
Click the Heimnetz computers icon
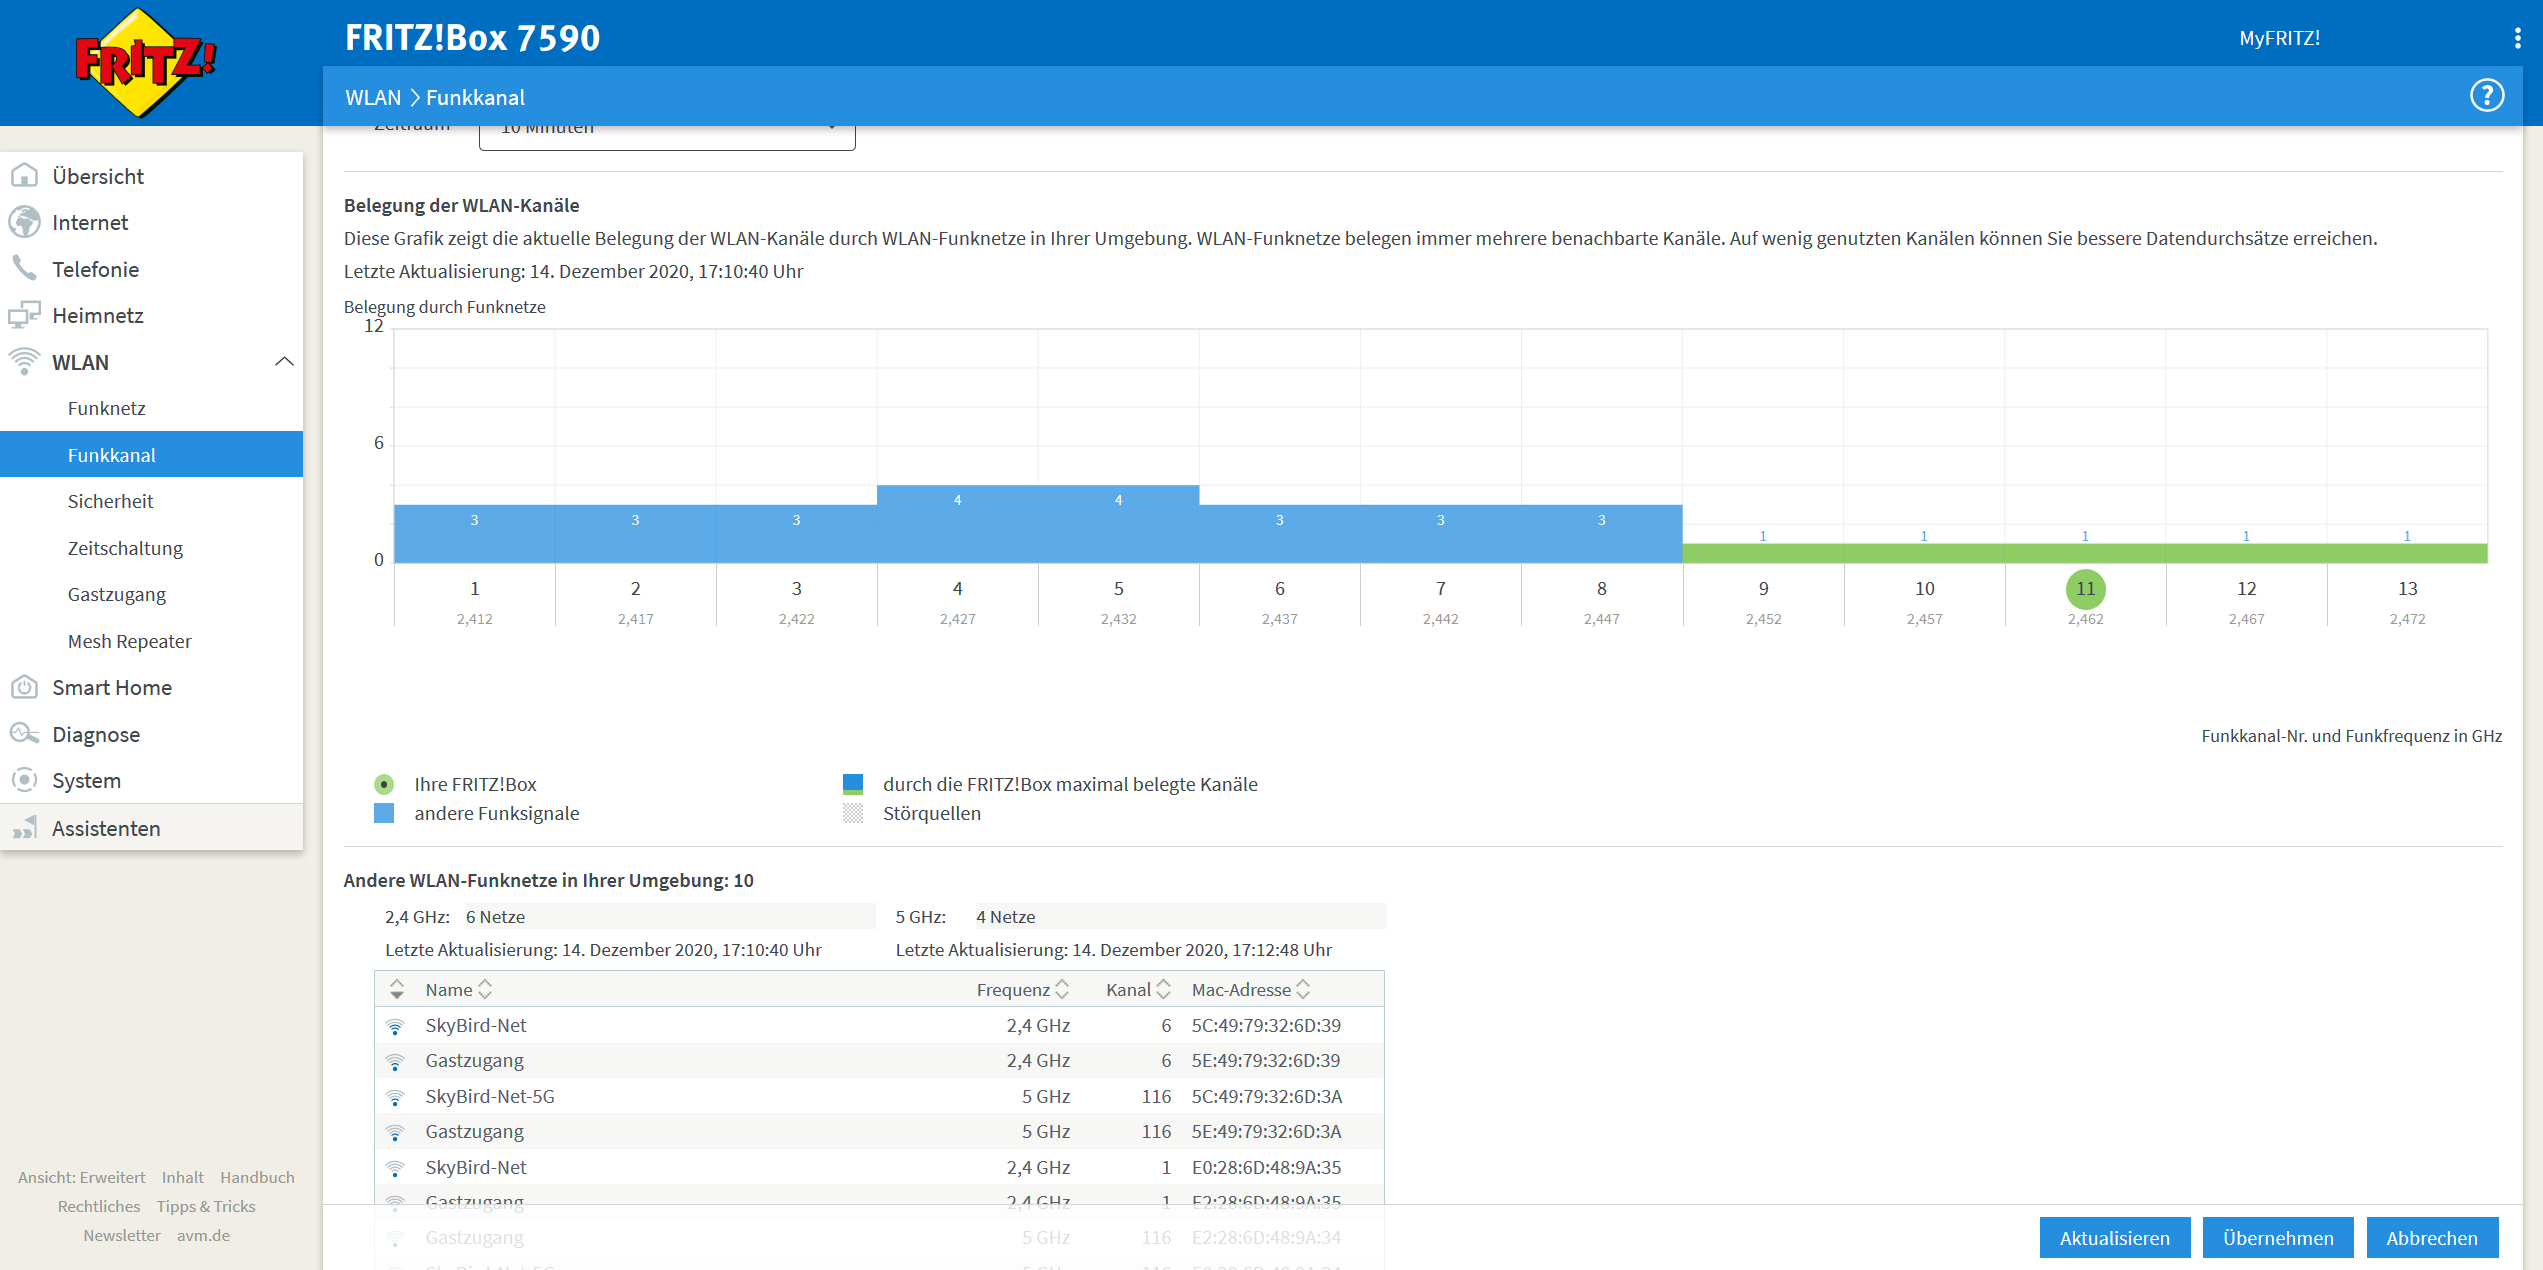[x=25, y=315]
